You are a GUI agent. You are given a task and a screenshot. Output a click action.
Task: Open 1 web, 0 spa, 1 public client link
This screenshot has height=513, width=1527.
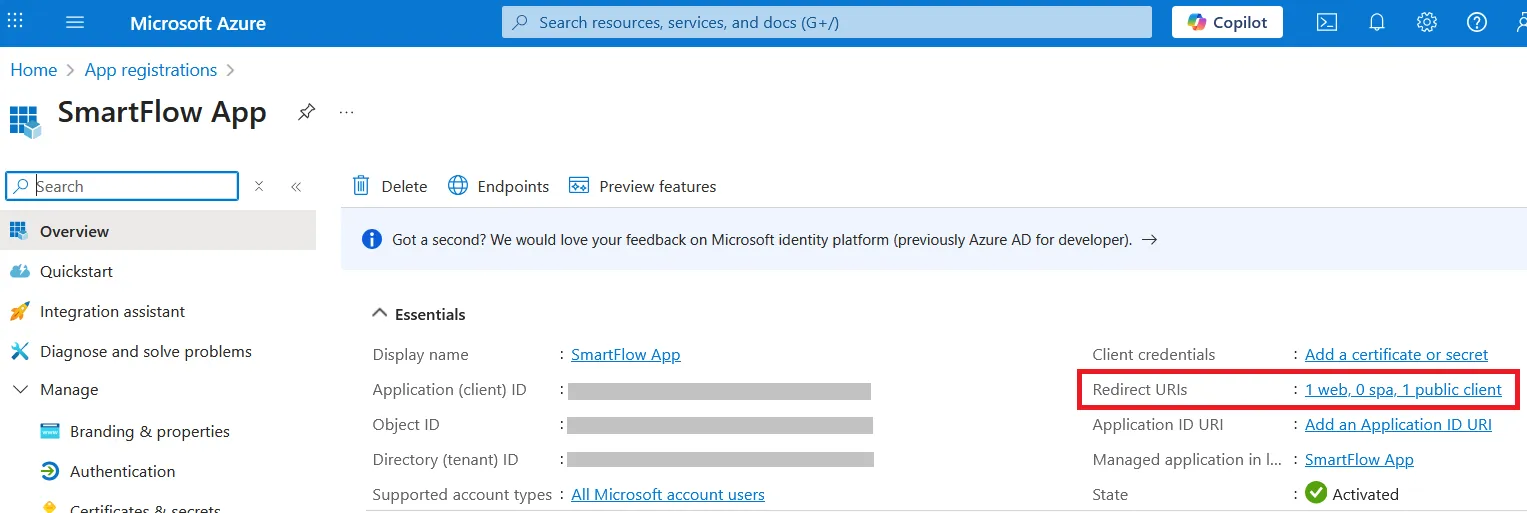click(x=1403, y=390)
